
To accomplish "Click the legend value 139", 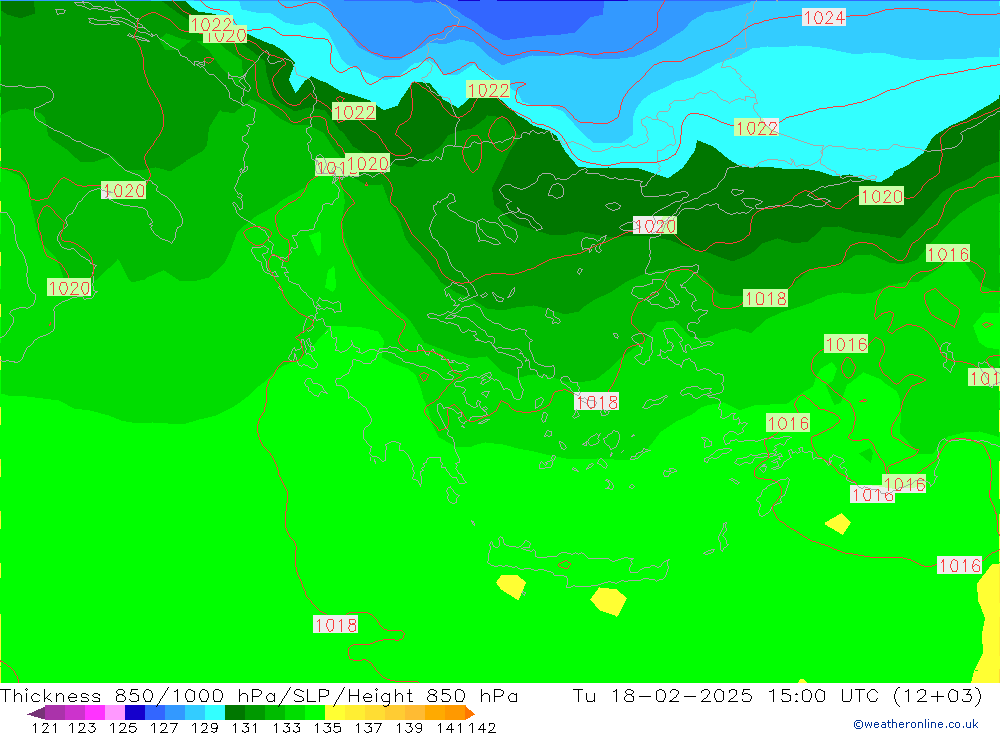I will coord(409,727).
